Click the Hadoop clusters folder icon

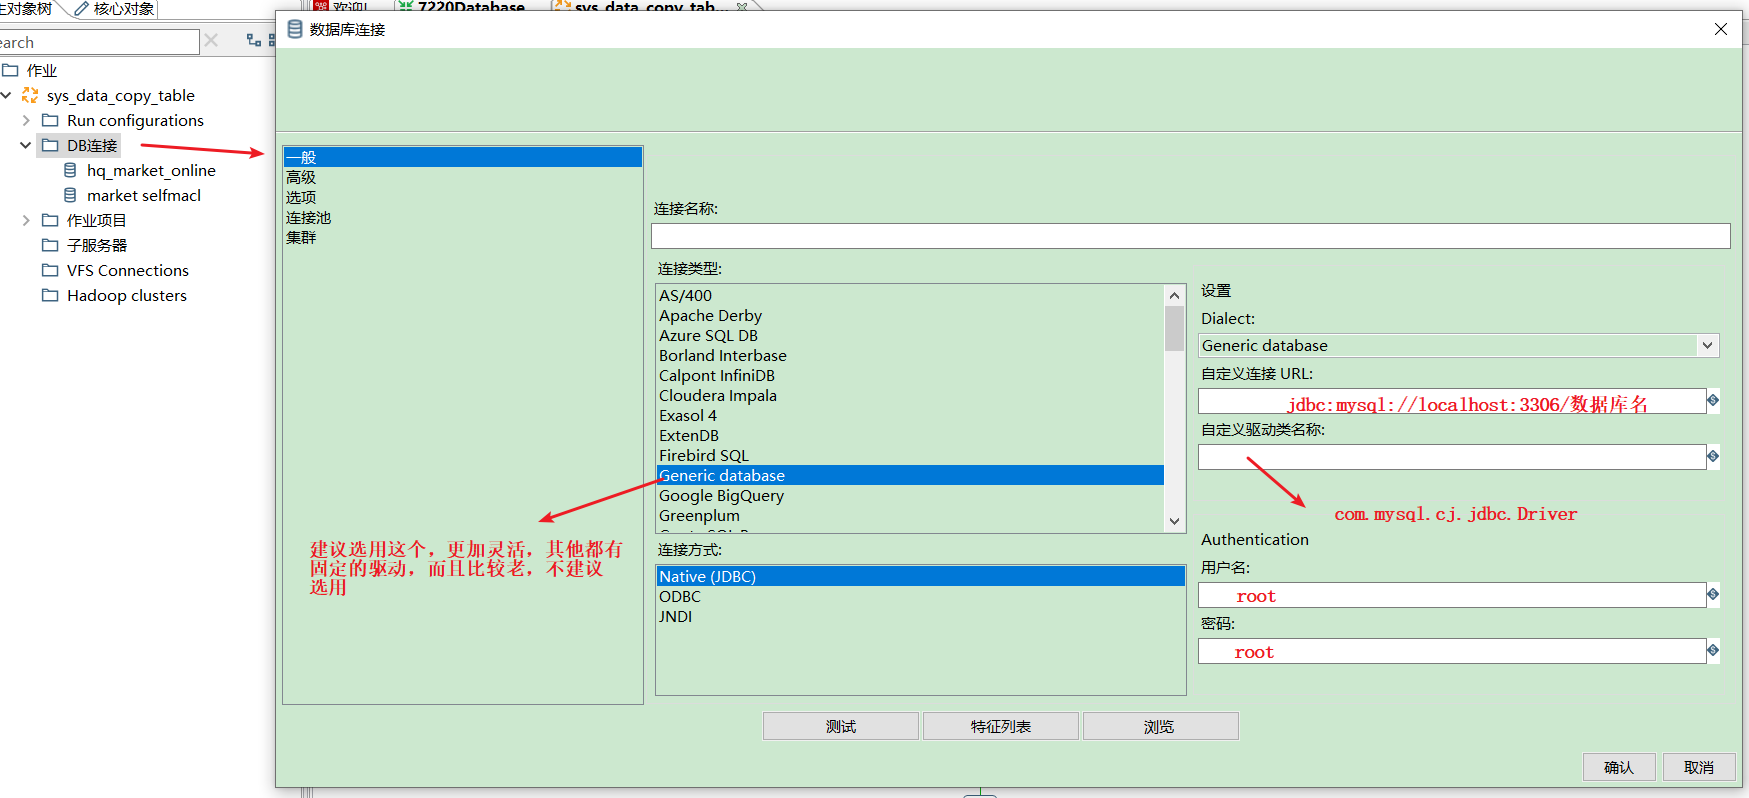click(x=50, y=295)
